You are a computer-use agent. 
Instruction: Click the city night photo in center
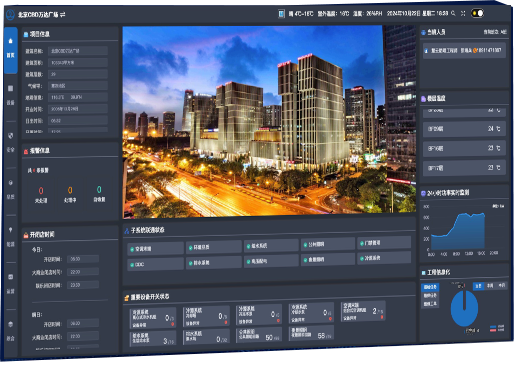[269, 122]
